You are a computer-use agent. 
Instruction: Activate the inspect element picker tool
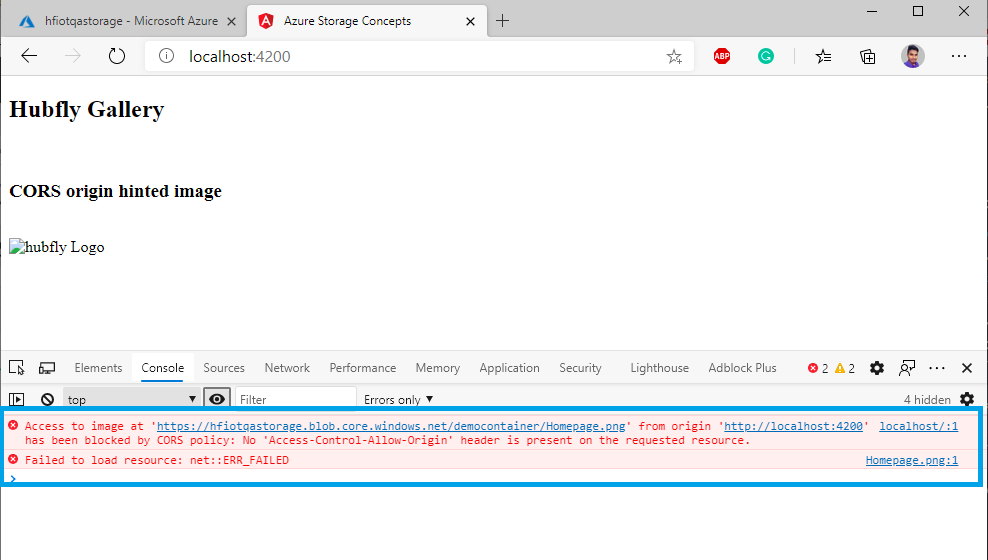(16, 368)
